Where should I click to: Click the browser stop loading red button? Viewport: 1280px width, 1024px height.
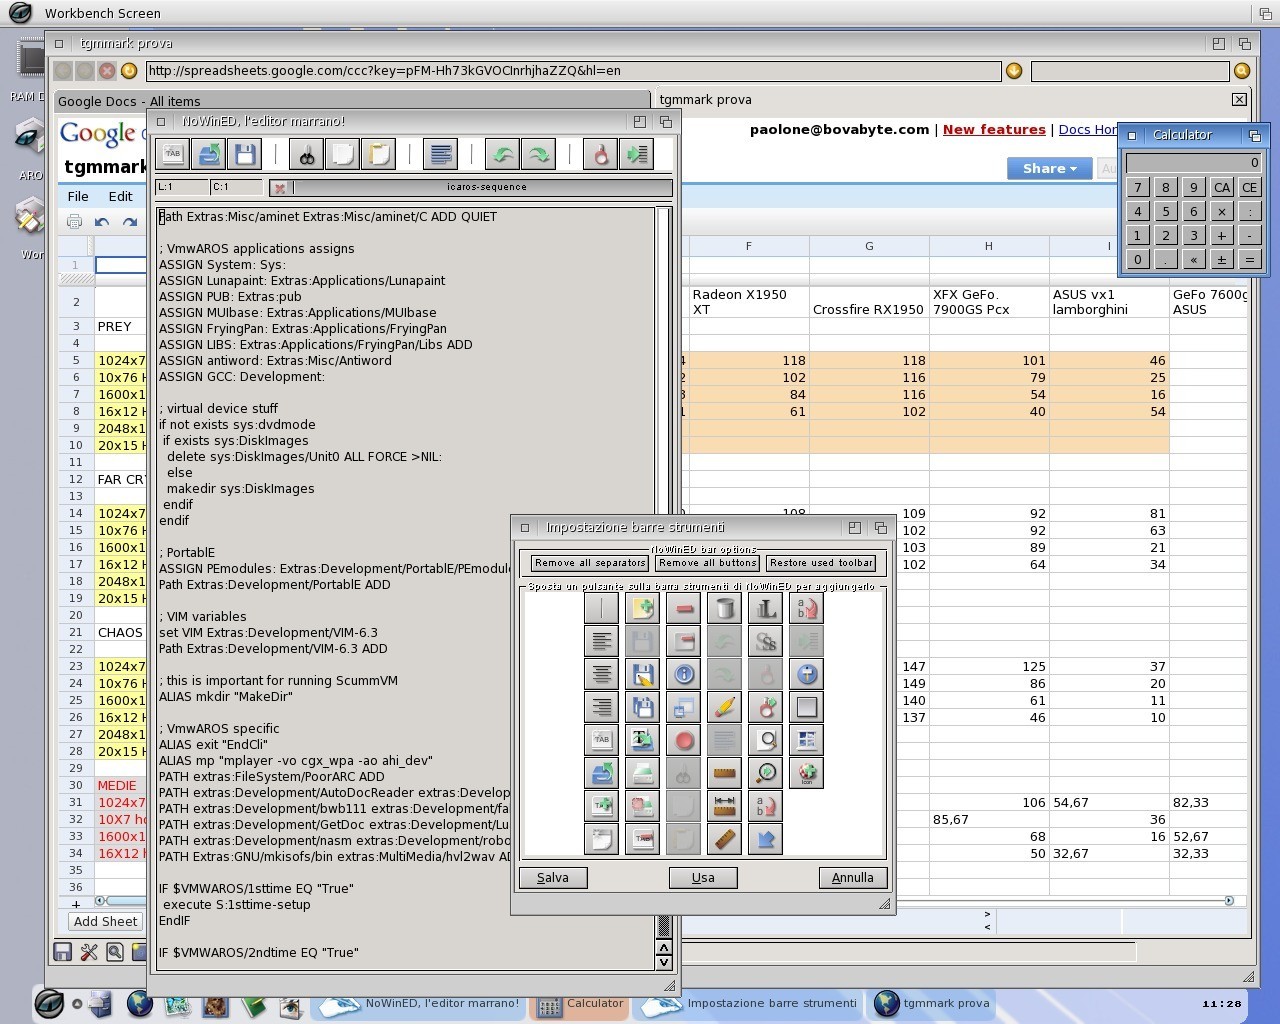[x=107, y=71]
